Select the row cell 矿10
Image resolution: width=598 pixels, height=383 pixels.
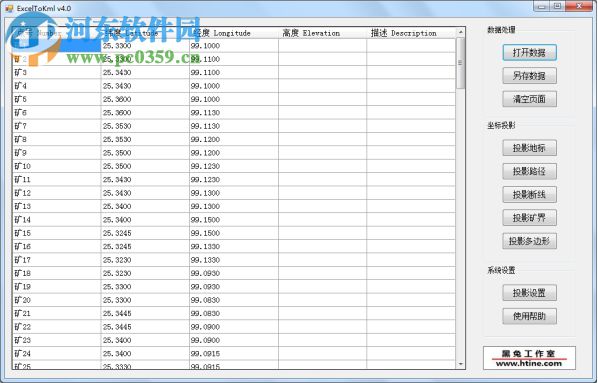click(x=57, y=166)
